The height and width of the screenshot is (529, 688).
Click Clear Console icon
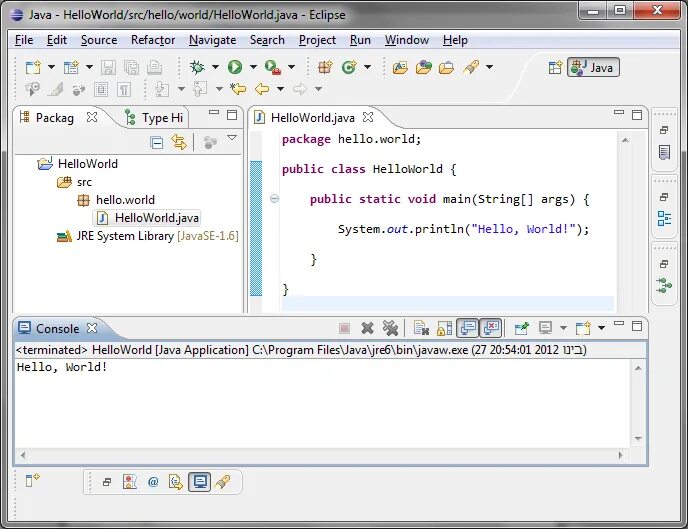click(421, 328)
